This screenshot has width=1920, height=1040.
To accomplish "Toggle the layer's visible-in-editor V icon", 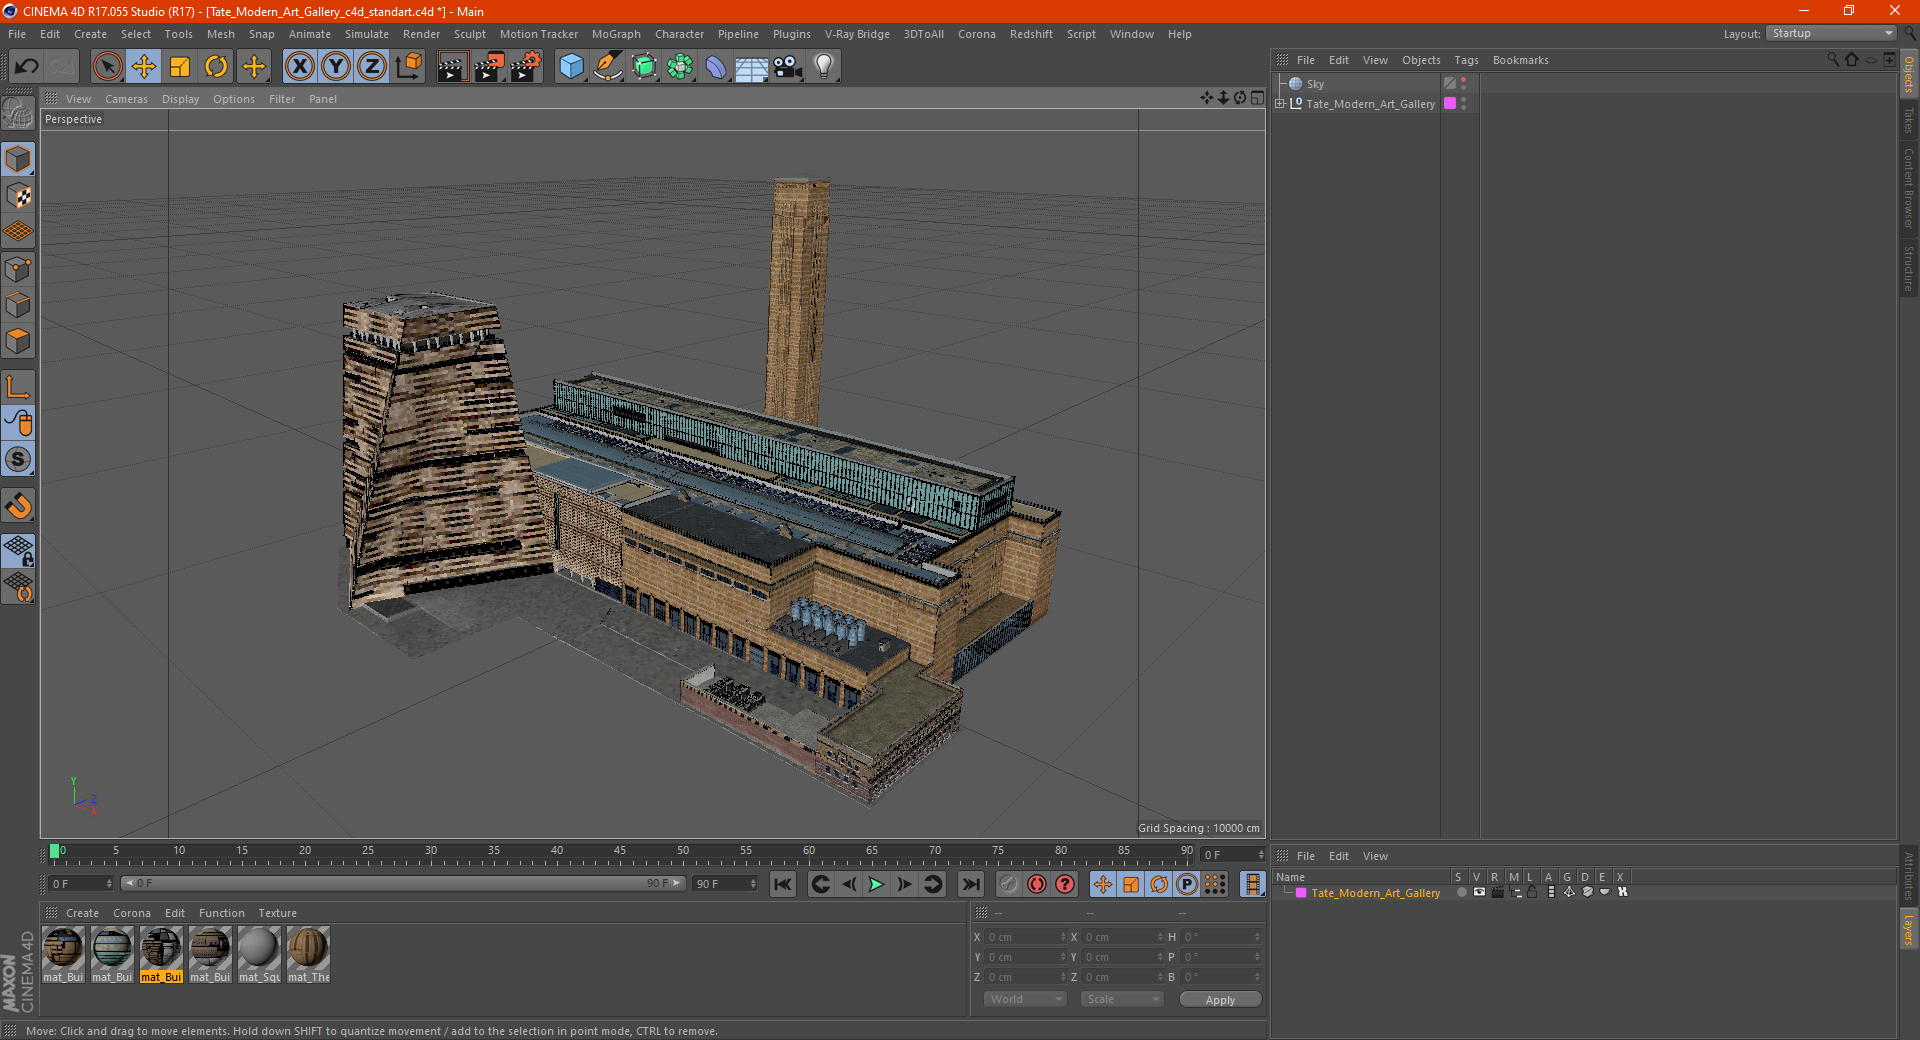I will 1479,892.
